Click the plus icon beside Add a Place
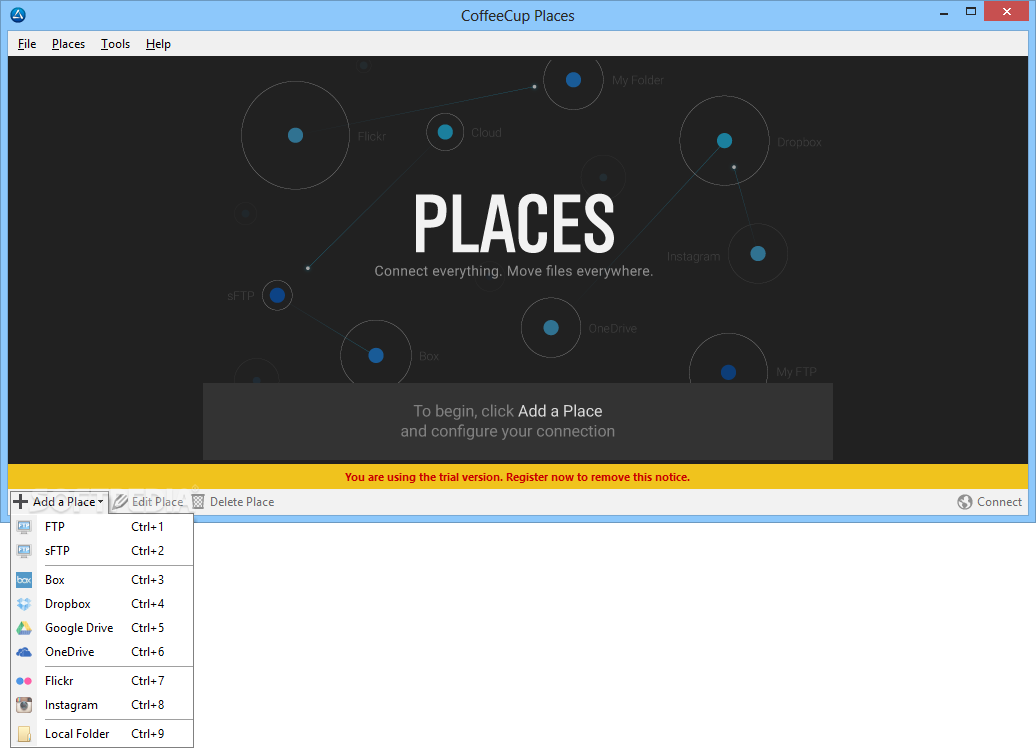 [20, 502]
